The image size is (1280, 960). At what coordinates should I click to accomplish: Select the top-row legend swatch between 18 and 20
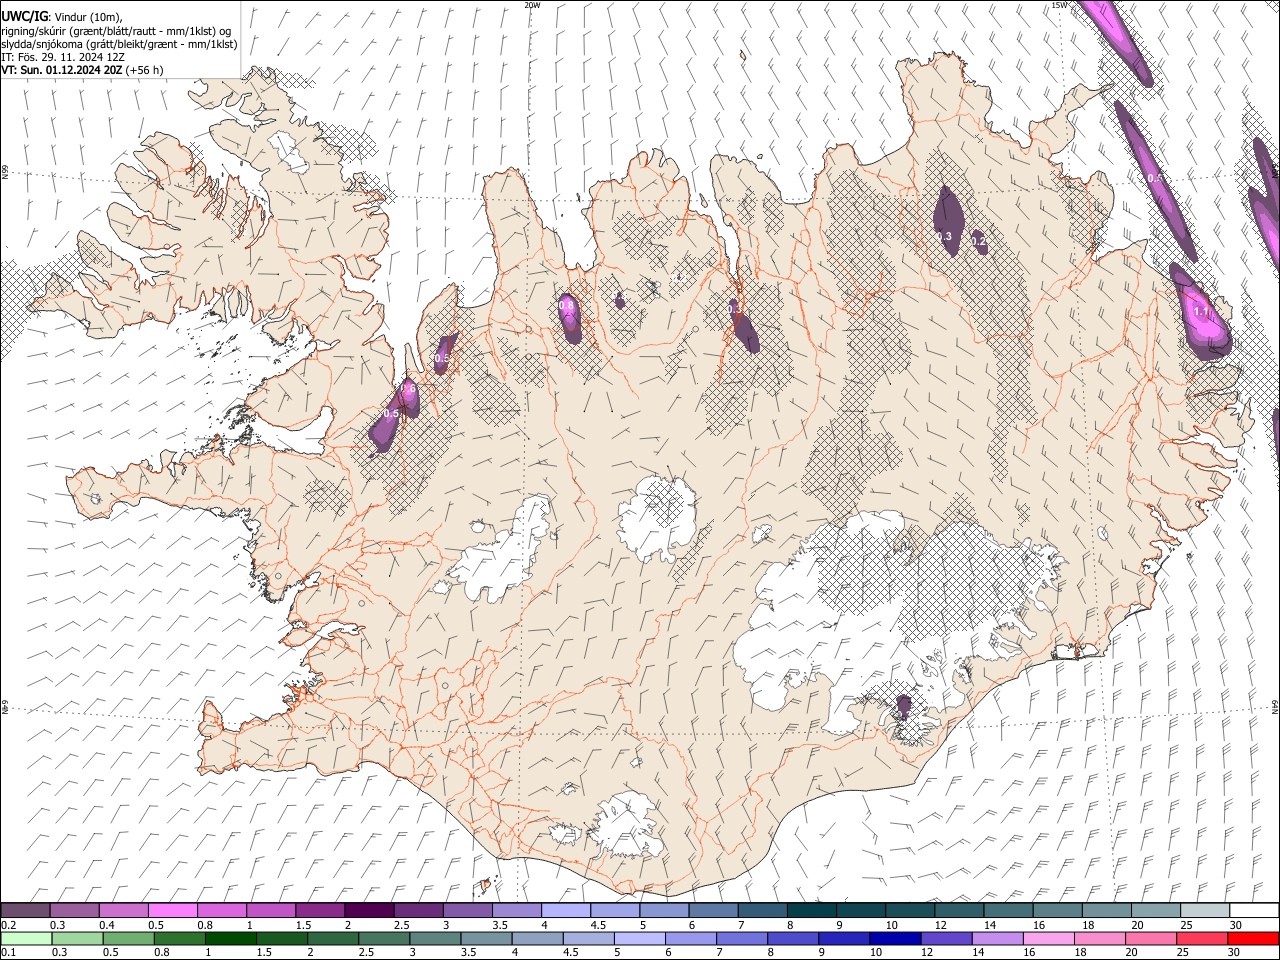pyautogui.click(x=1106, y=911)
